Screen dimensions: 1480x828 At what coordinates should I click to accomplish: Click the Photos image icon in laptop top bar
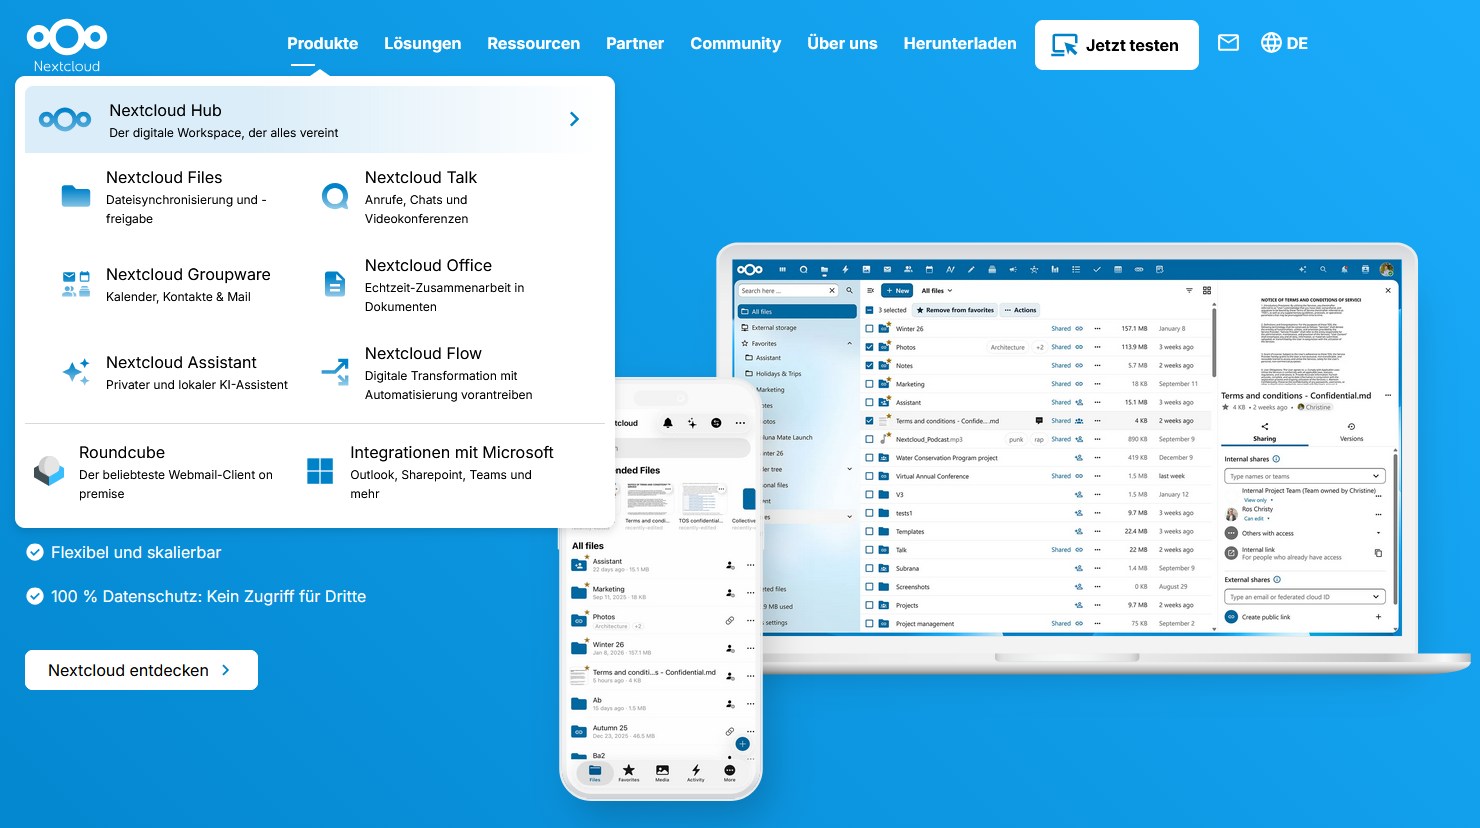pos(866,269)
